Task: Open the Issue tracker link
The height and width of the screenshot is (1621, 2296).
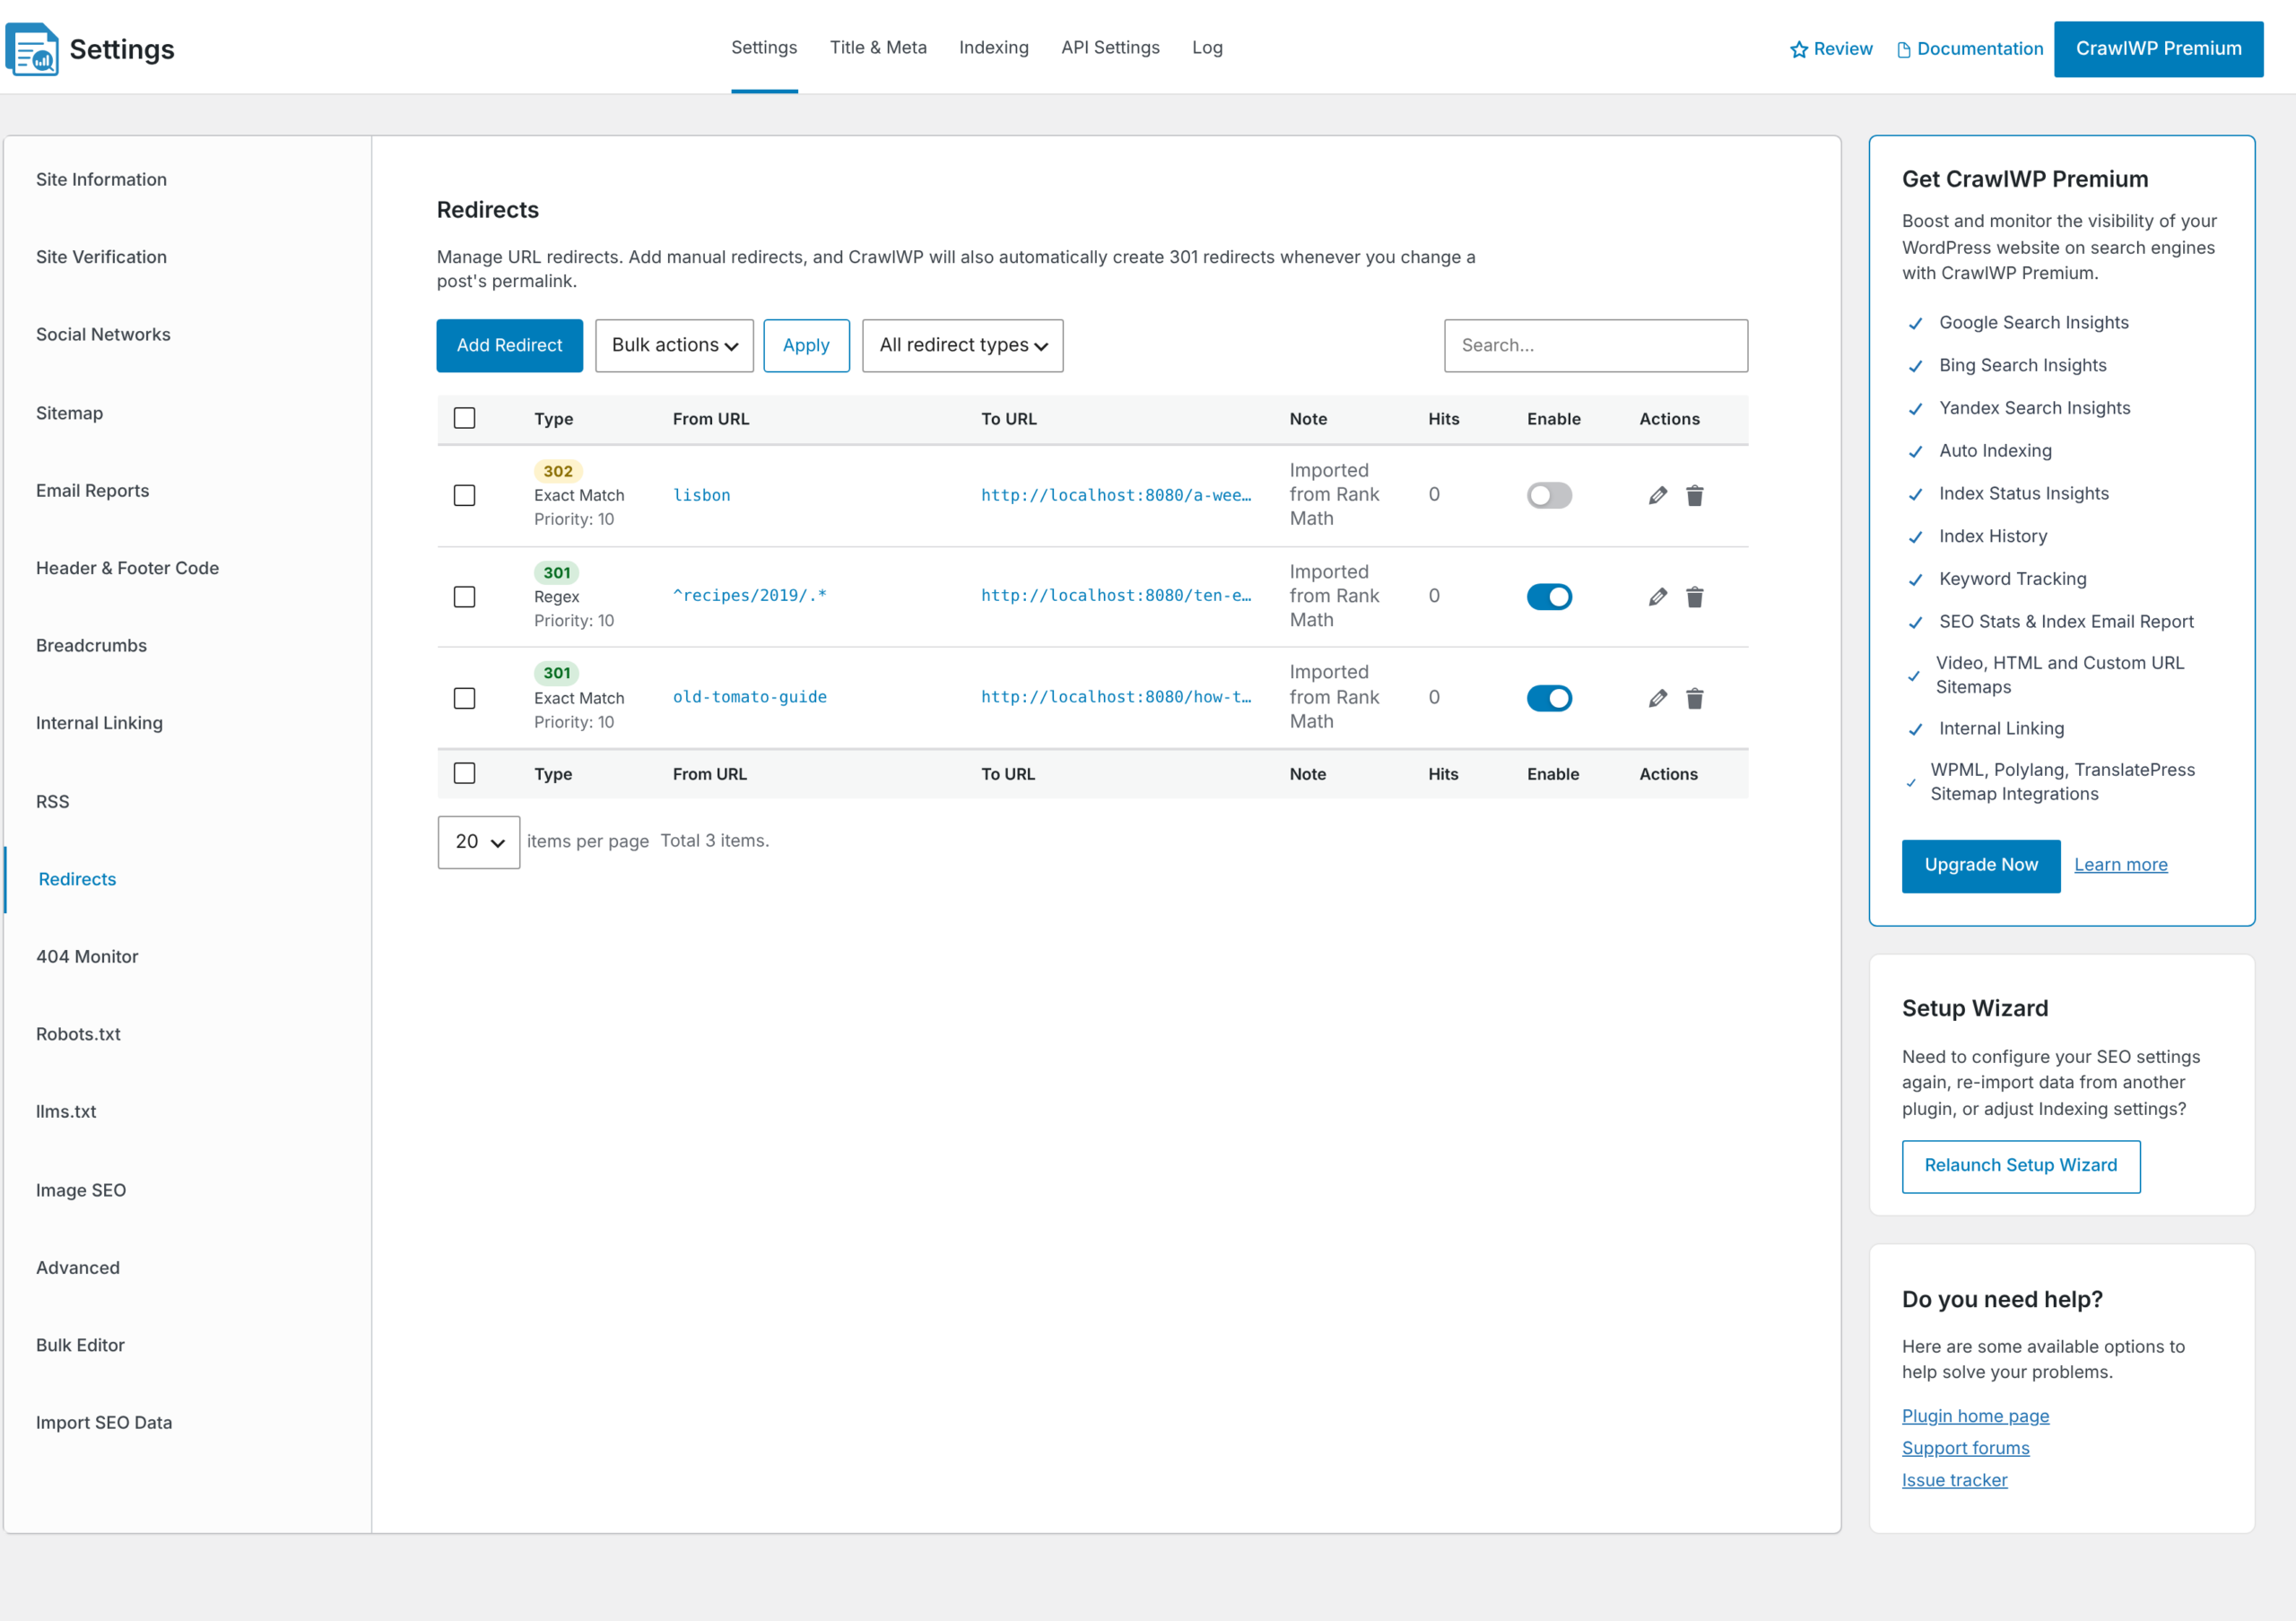Action: (1954, 1480)
